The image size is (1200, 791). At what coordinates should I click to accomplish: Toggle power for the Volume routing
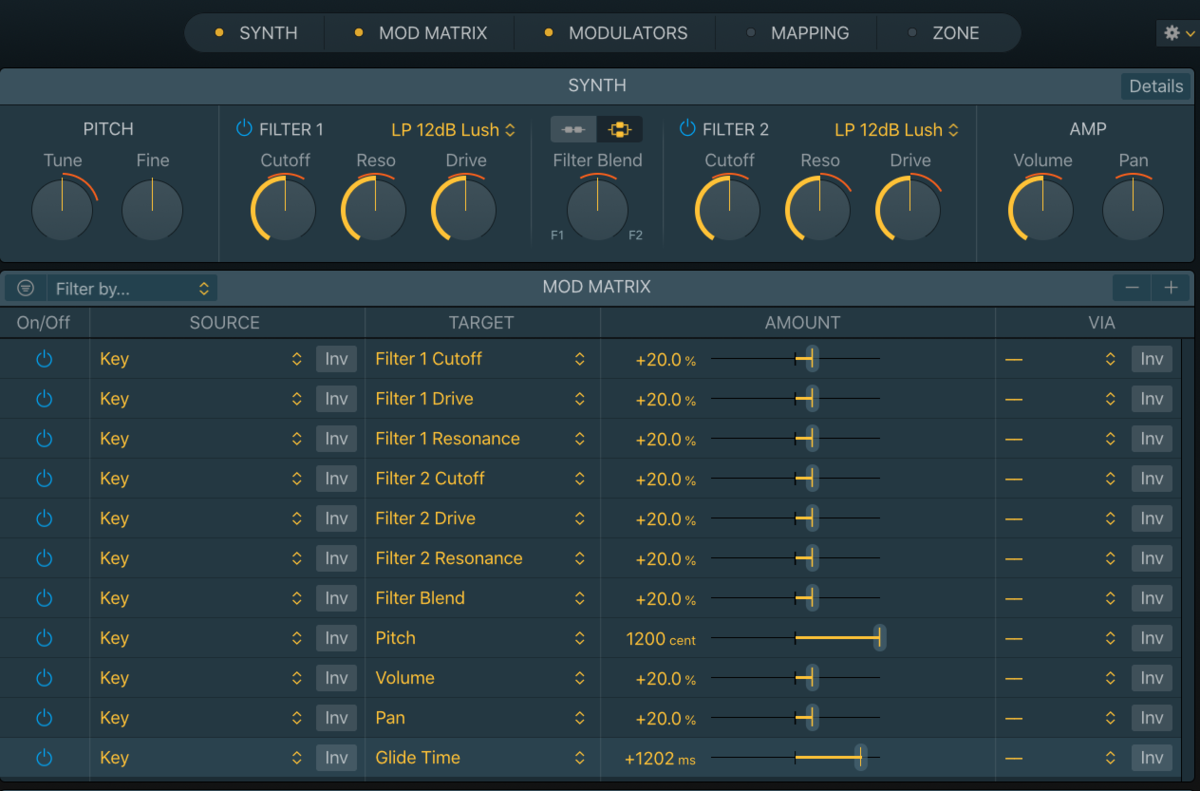[x=44, y=678]
